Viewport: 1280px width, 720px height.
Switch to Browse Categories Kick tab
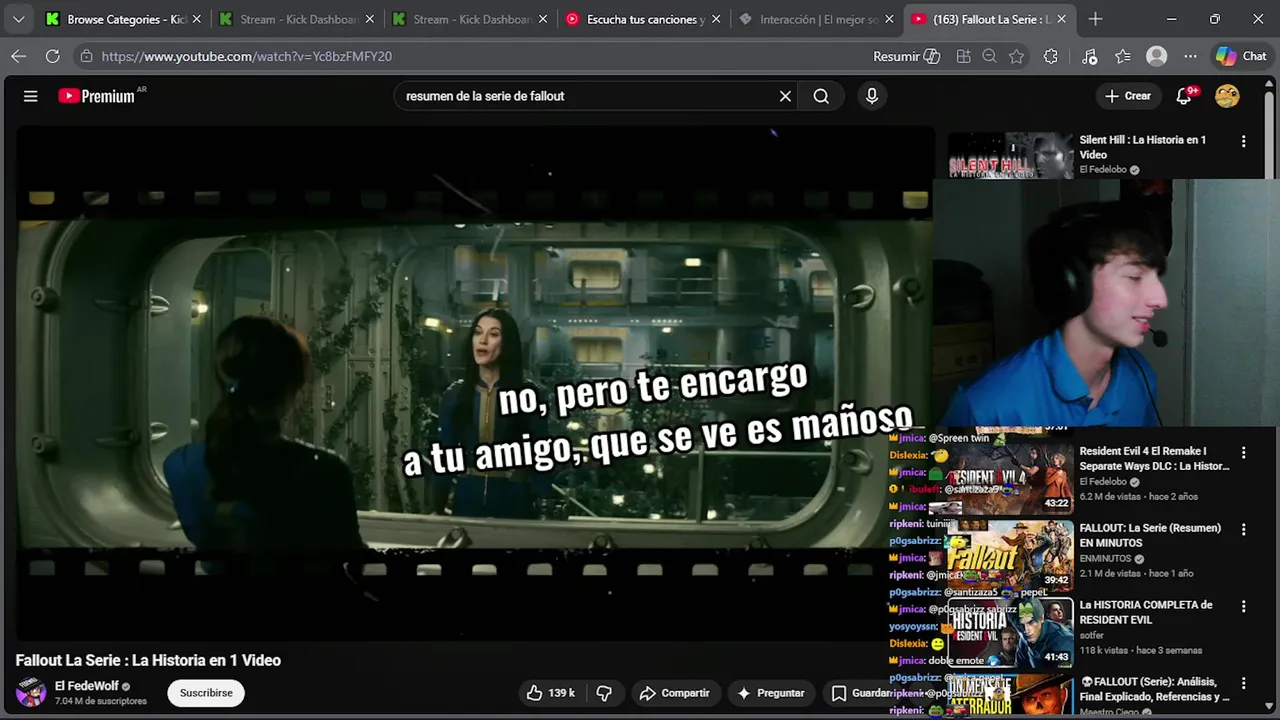[122, 19]
